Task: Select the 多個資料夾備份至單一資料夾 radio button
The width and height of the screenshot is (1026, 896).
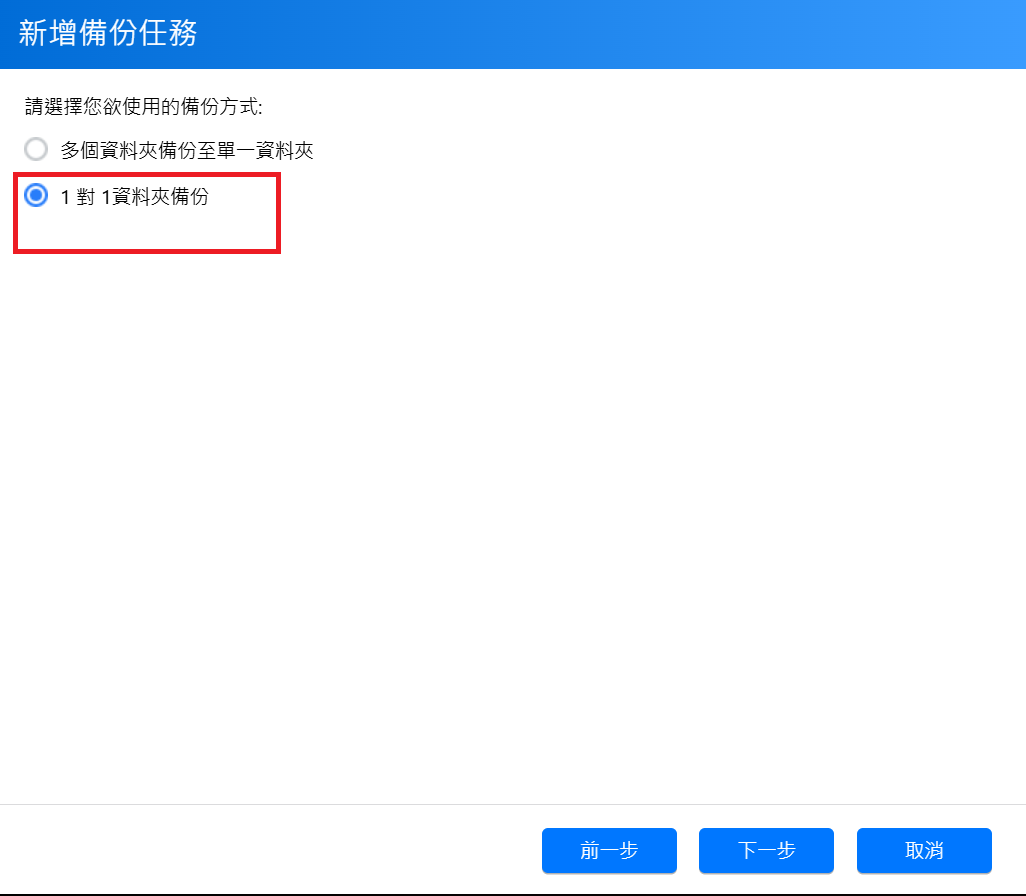Action: [36, 149]
